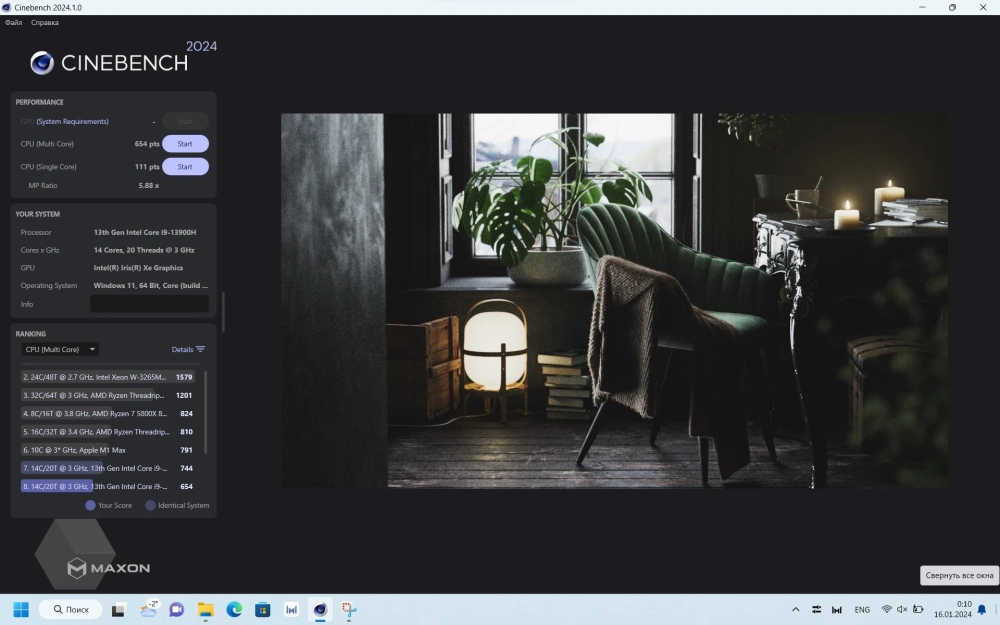This screenshot has width=1000, height=625.
Task: Click the Details filter icon in Ranking
Action: point(200,349)
